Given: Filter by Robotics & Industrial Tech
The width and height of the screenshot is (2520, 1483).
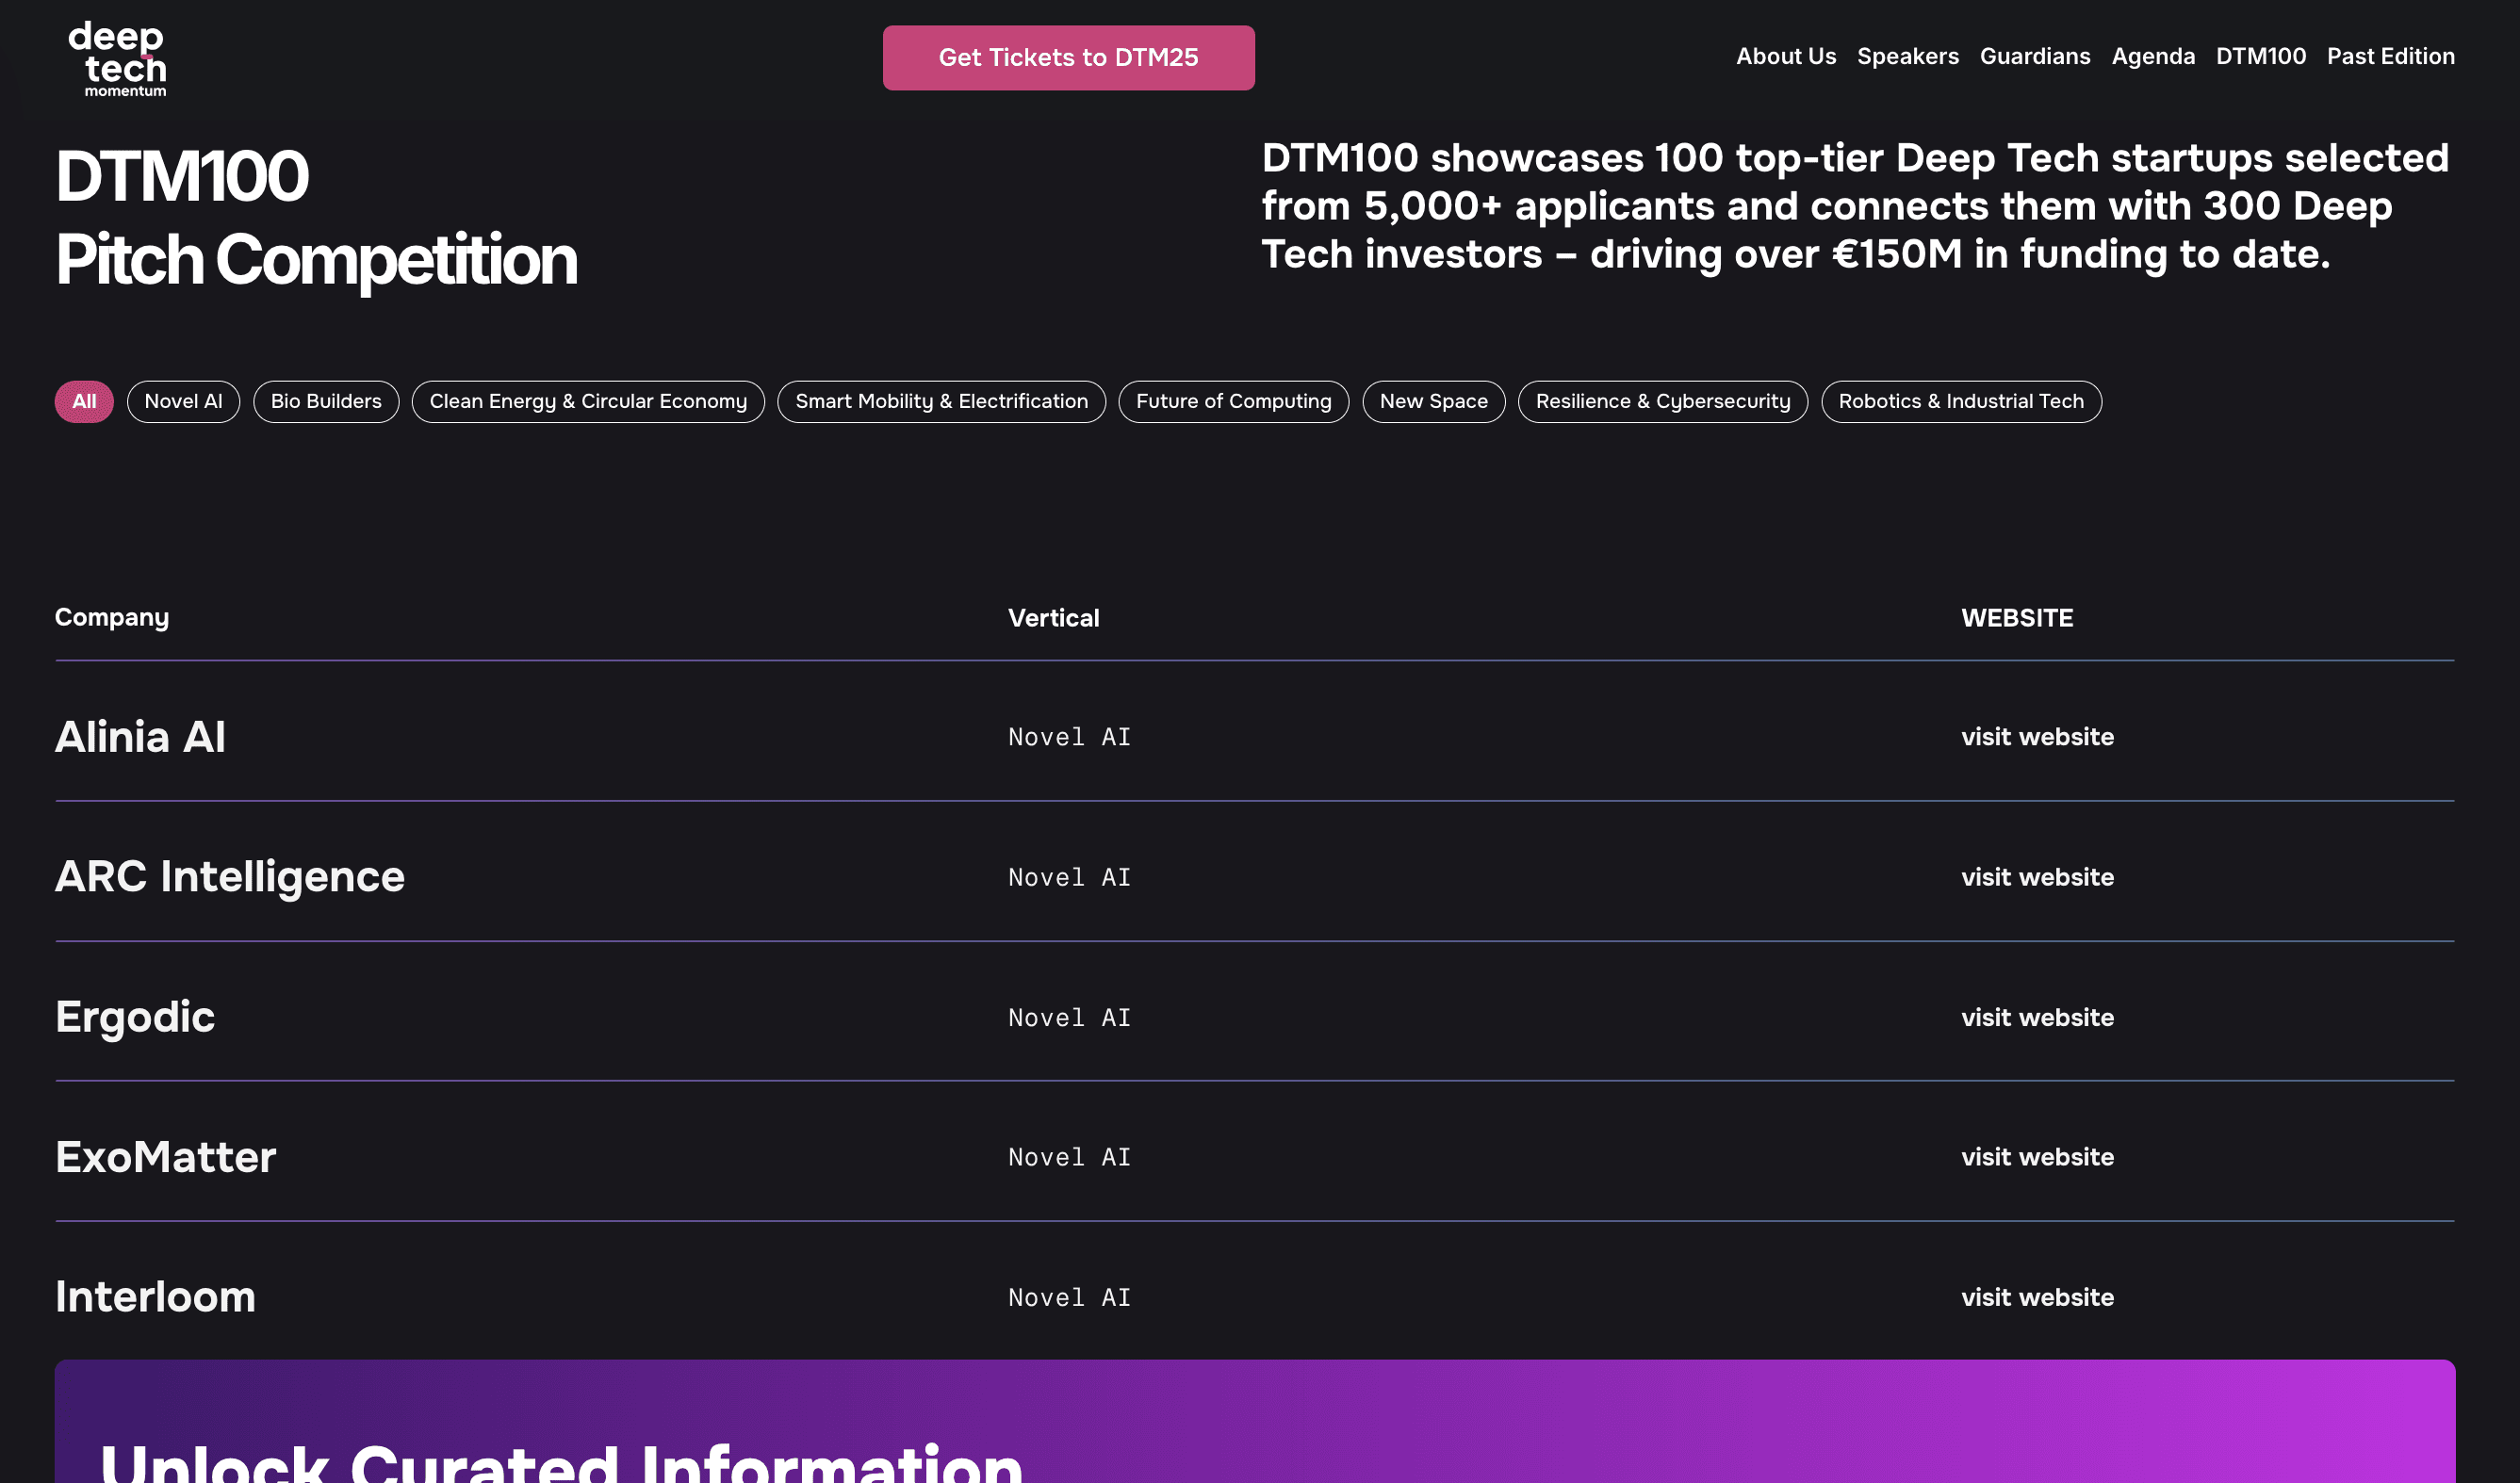Looking at the screenshot, I should pyautogui.click(x=1960, y=402).
